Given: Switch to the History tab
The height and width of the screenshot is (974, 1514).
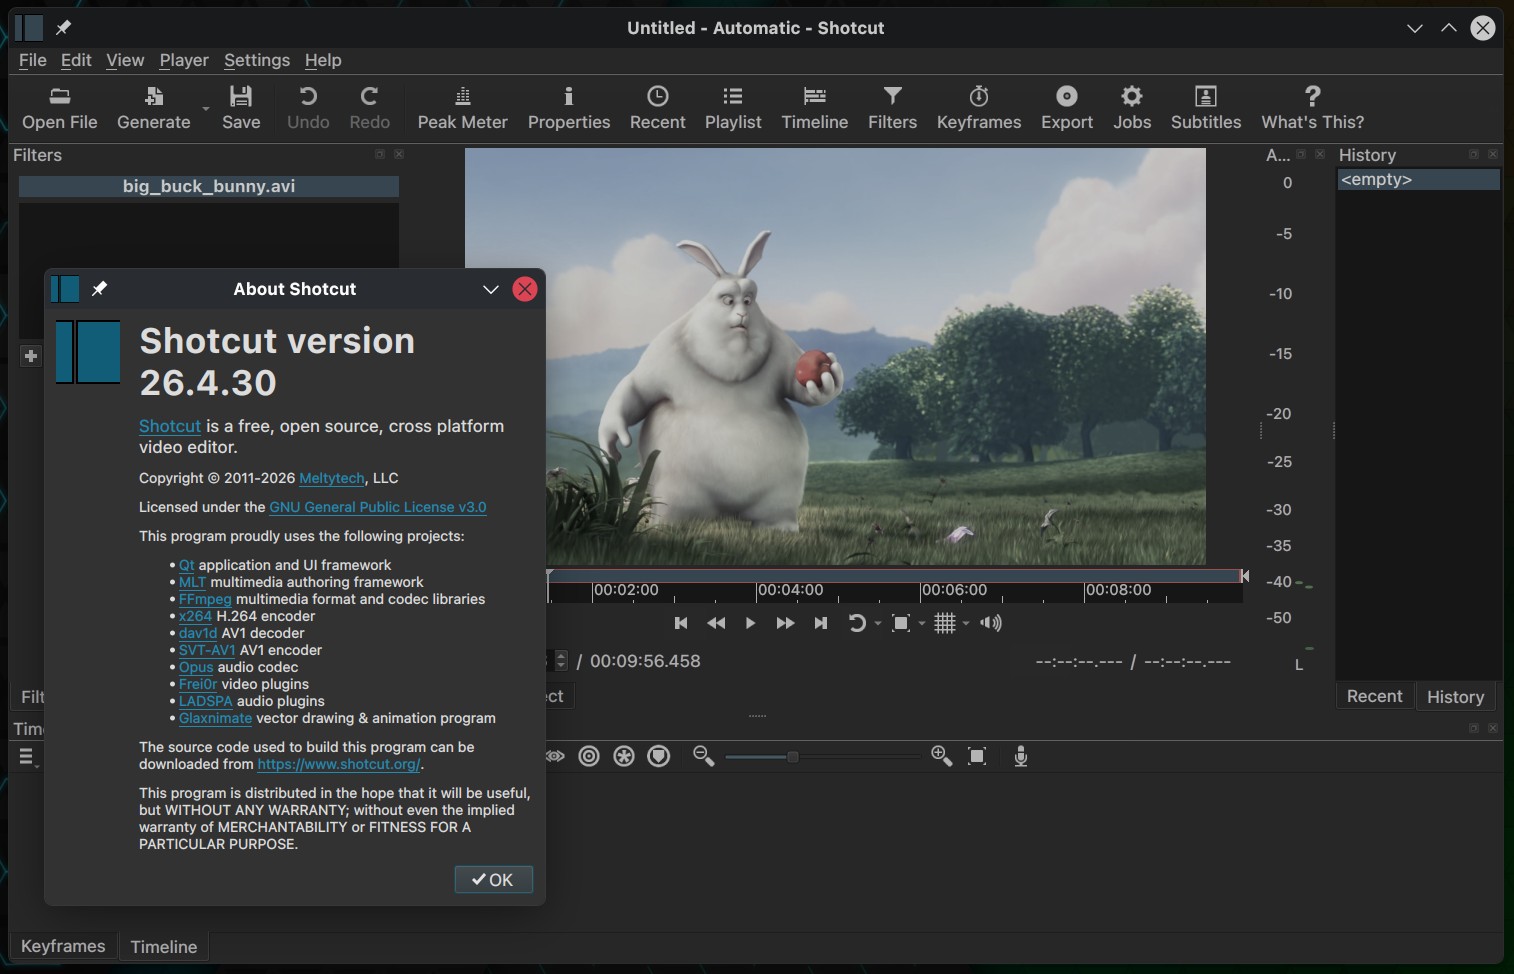Looking at the screenshot, I should 1454,697.
